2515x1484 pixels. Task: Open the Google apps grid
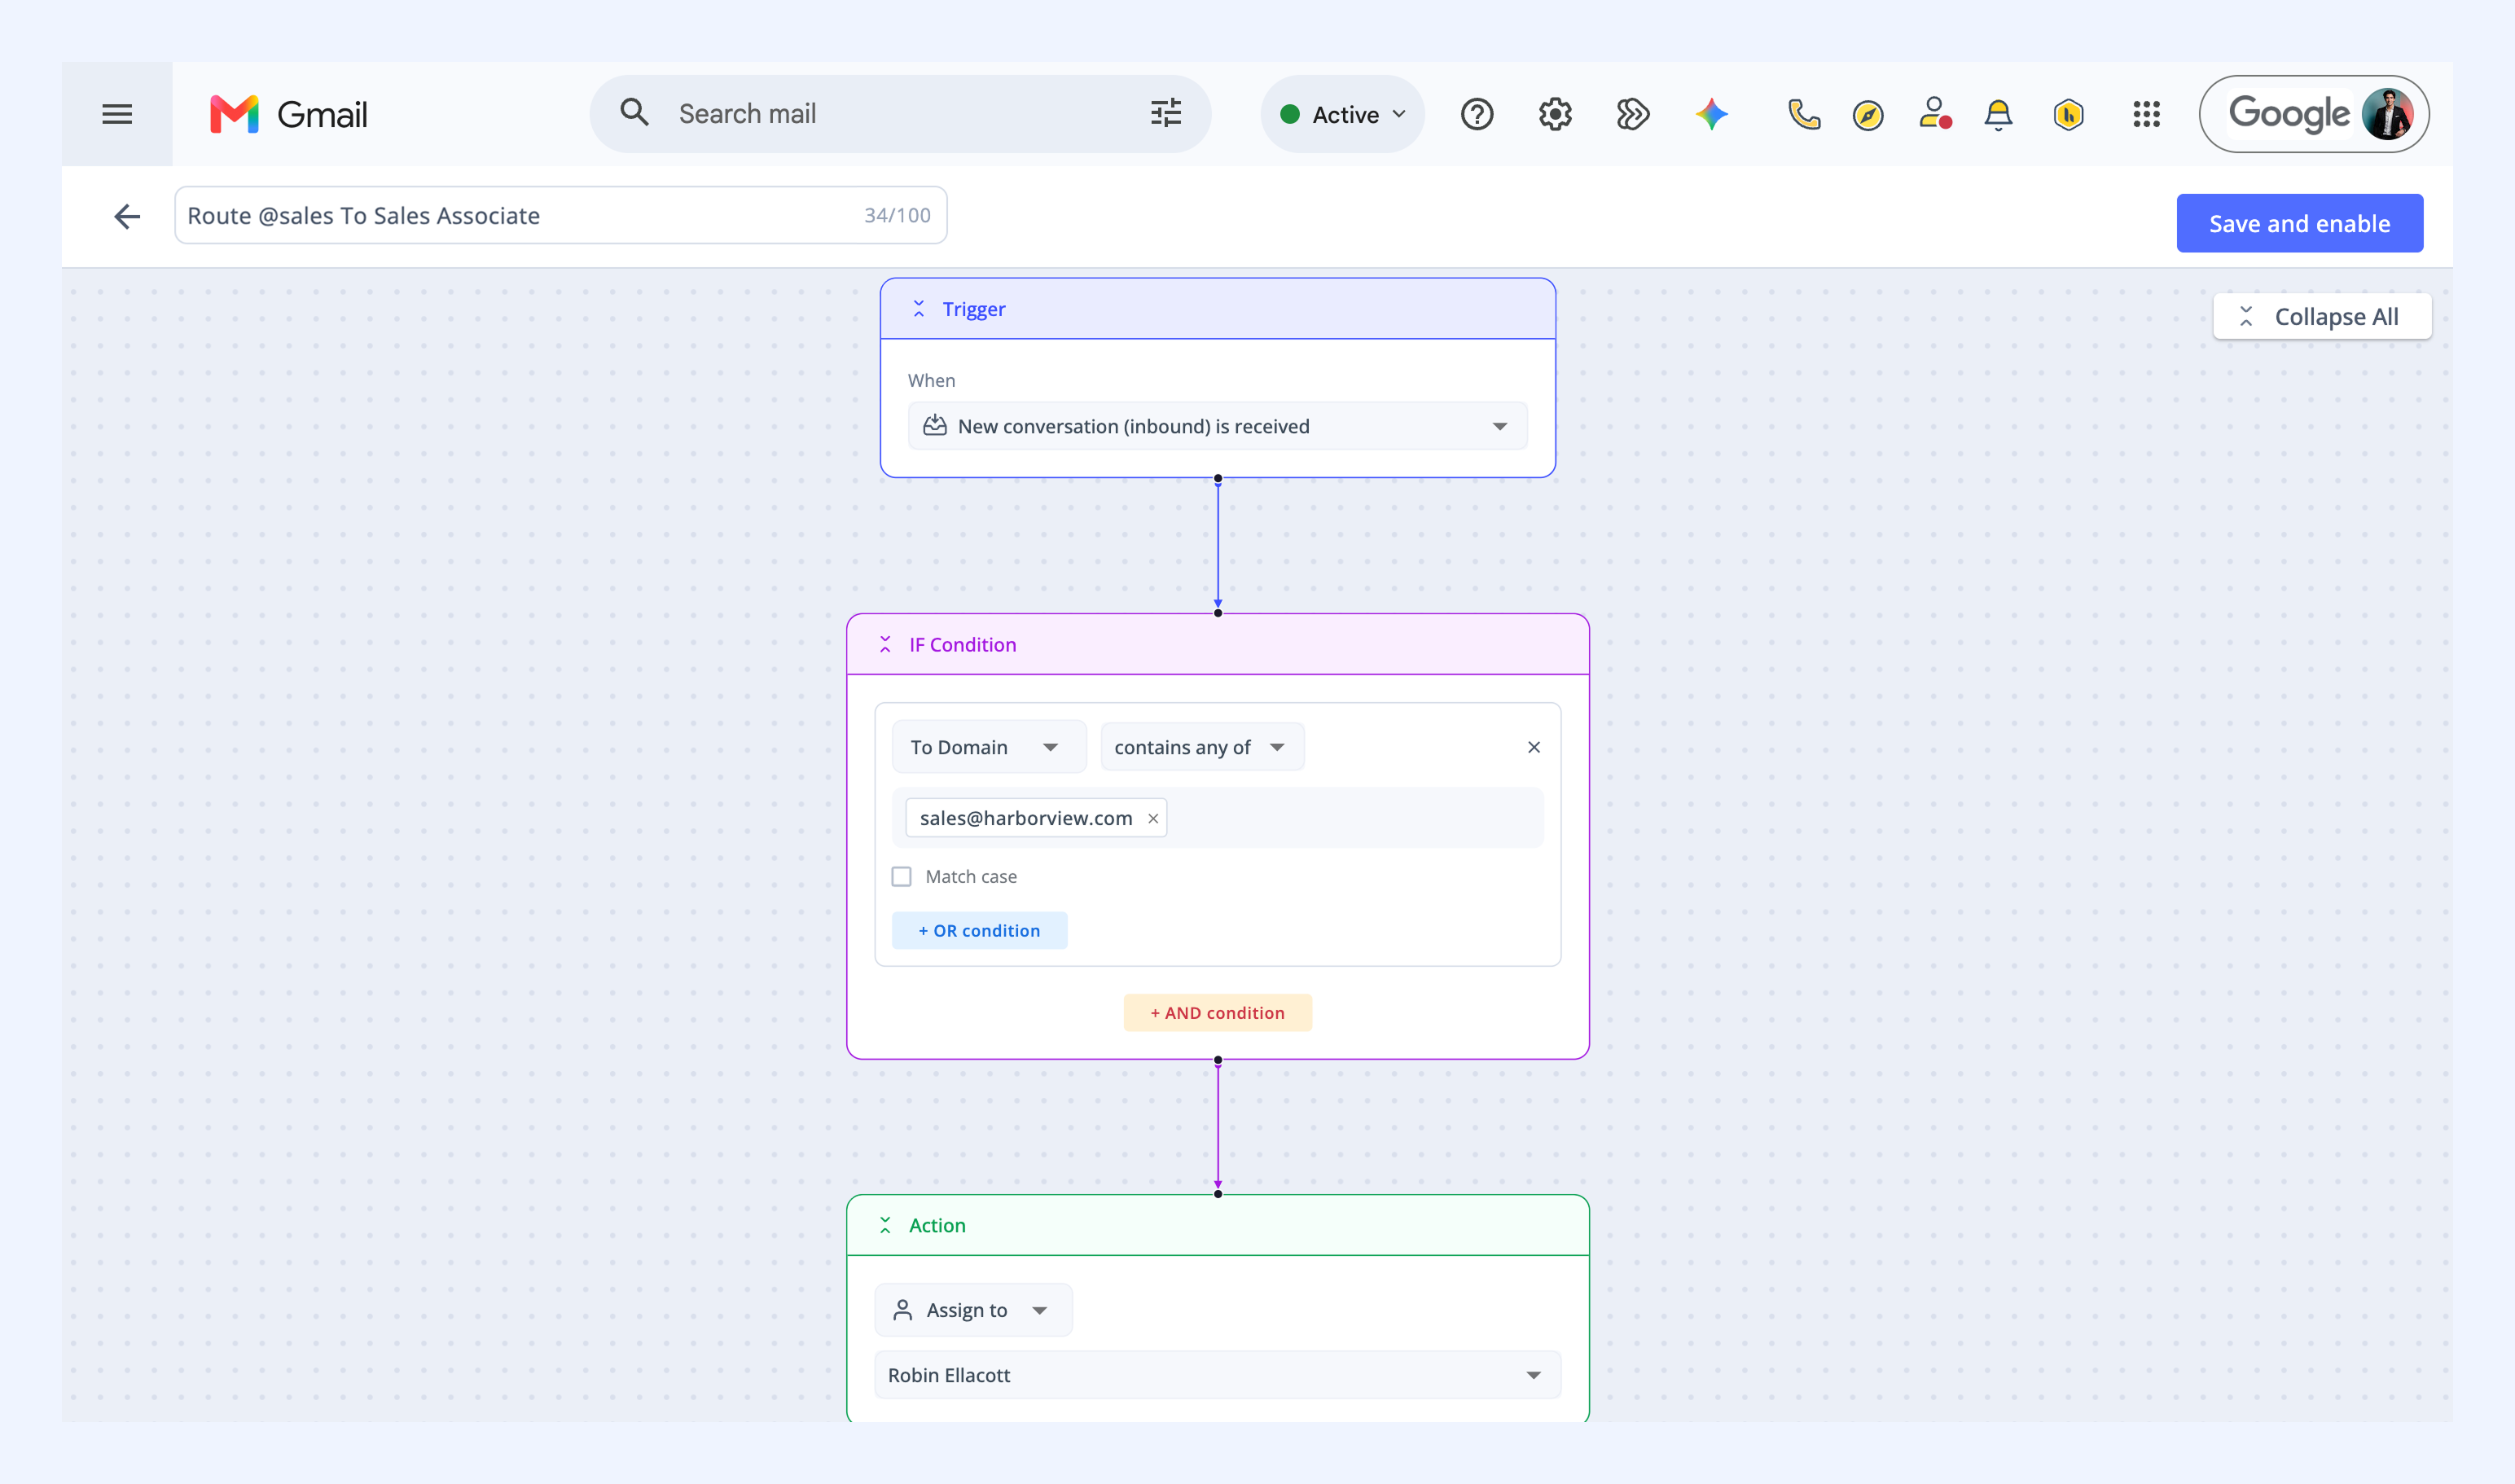(x=2146, y=114)
